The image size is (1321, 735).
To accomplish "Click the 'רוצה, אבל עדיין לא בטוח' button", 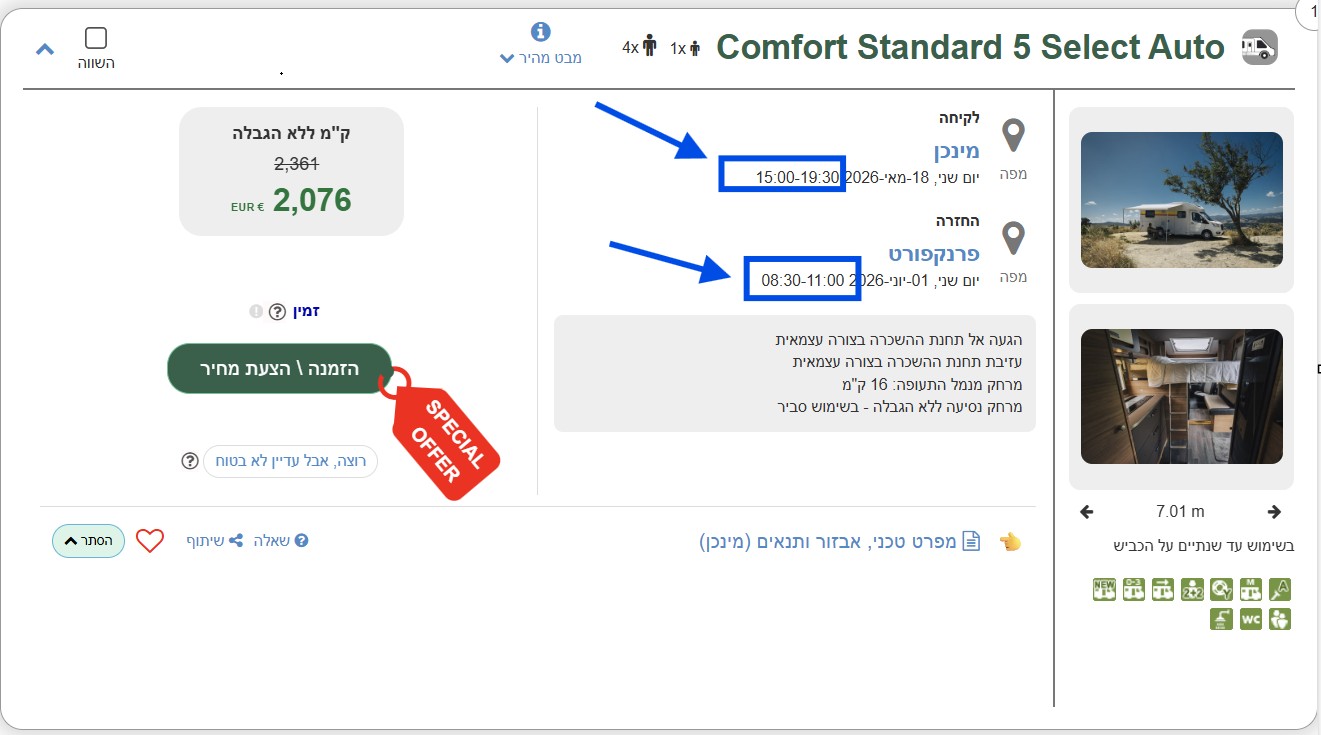I will (290, 461).
